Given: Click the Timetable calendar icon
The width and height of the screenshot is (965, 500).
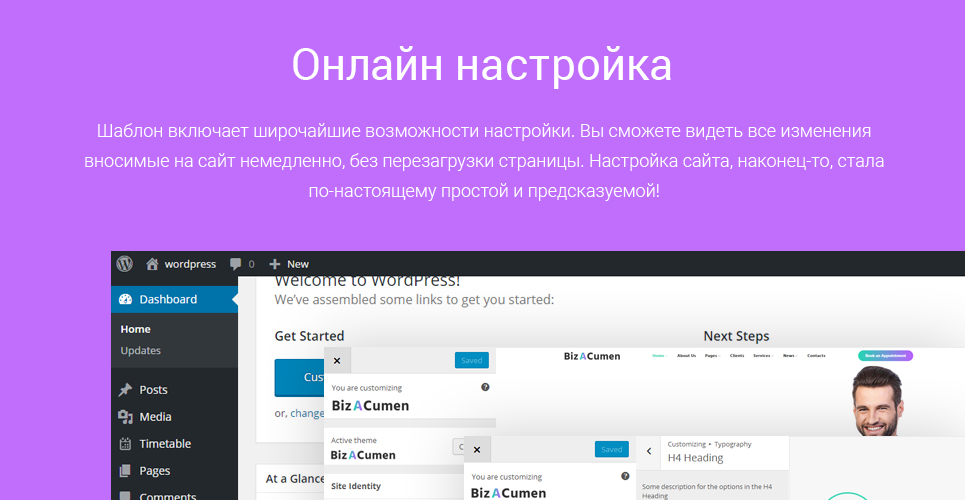Looking at the screenshot, I should (x=126, y=444).
